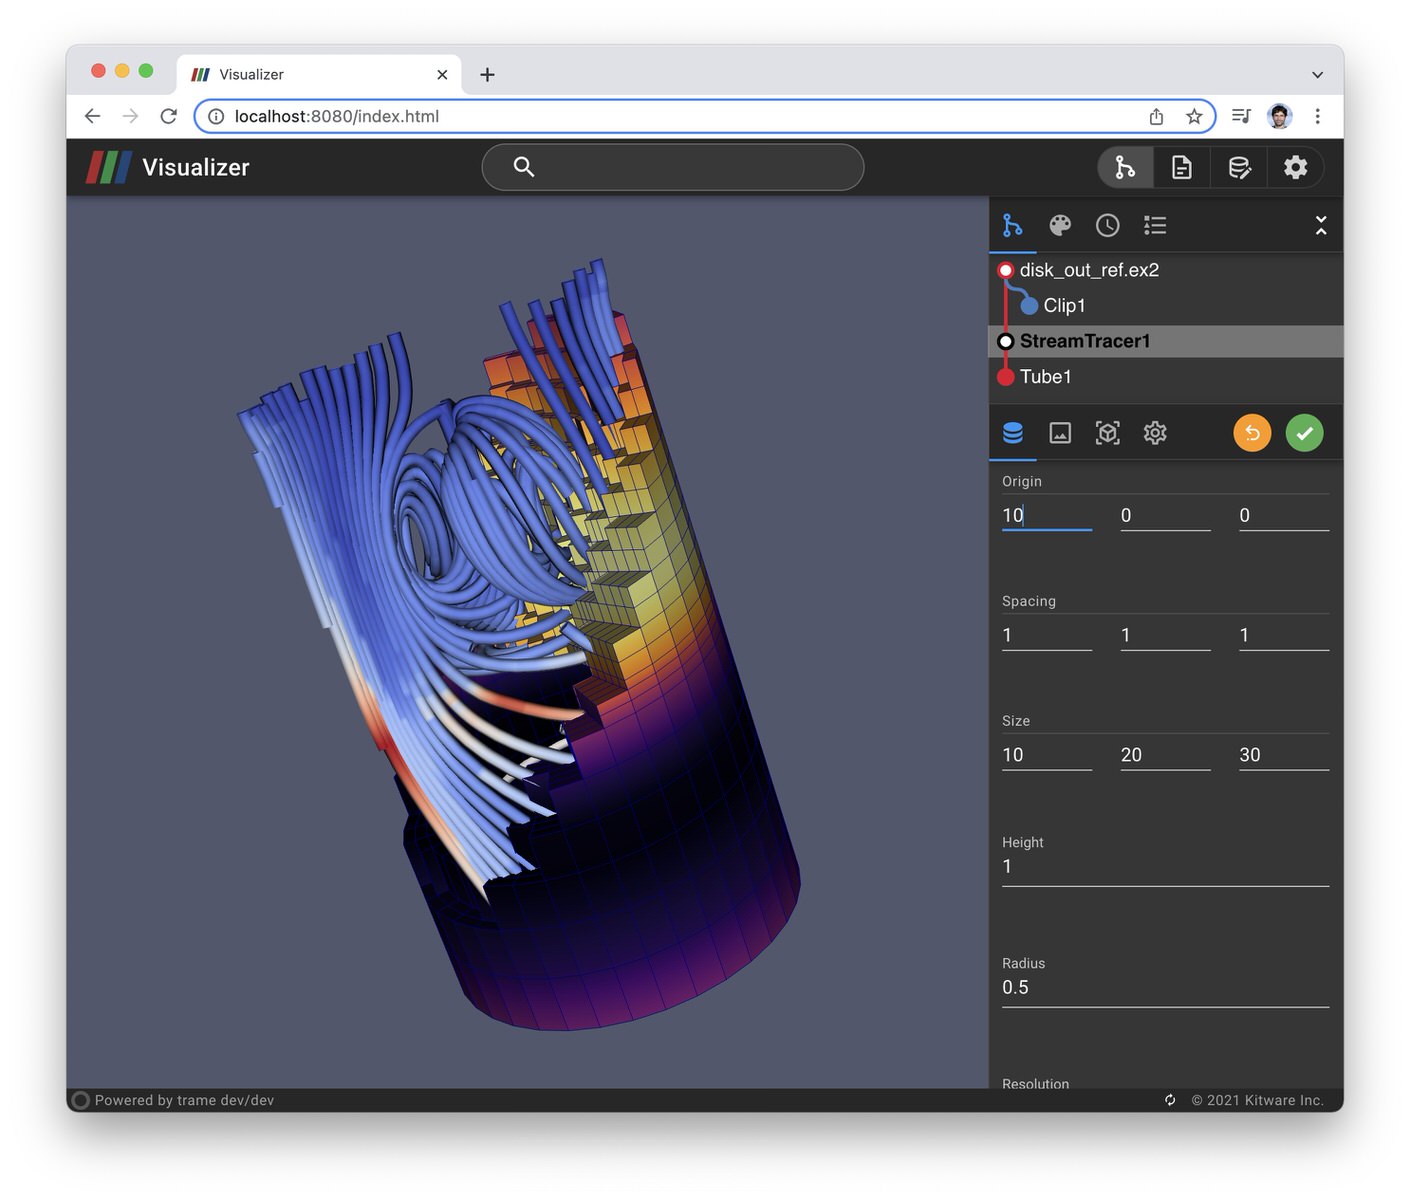Select Clip1 in the pipeline
Screen dimensions: 1410x1200
point(1064,305)
